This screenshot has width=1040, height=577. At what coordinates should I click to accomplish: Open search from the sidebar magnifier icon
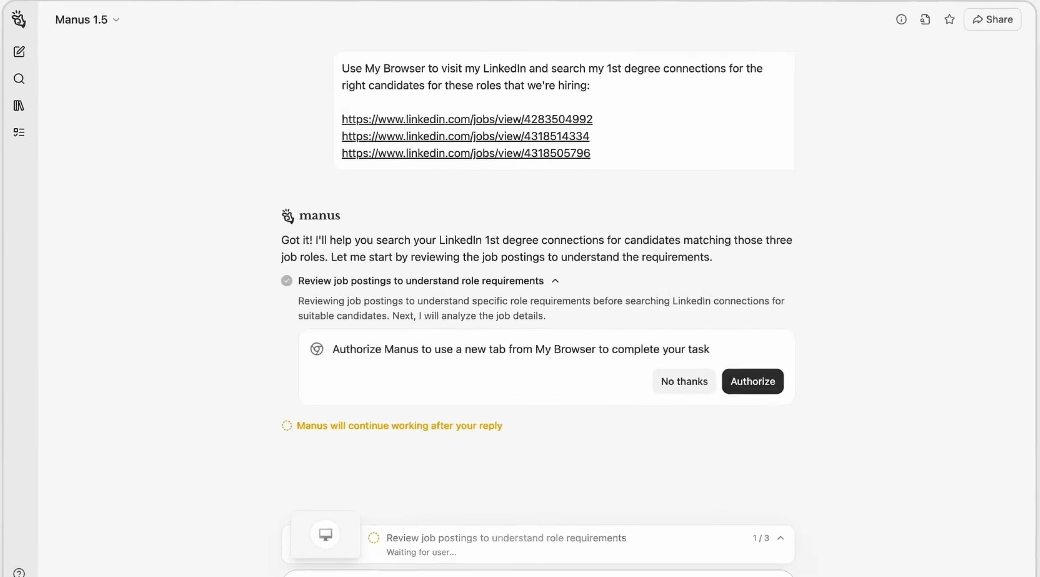click(x=19, y=78)
